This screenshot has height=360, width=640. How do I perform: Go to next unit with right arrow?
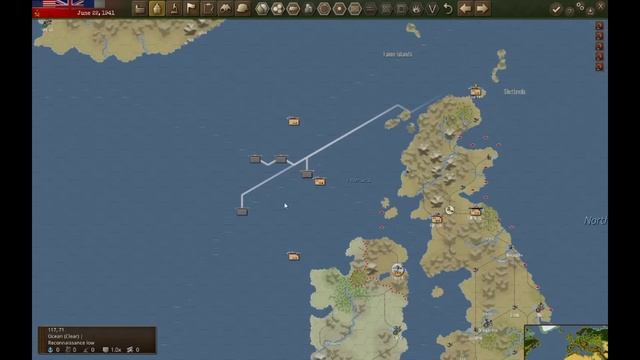(x=482, y=9)
